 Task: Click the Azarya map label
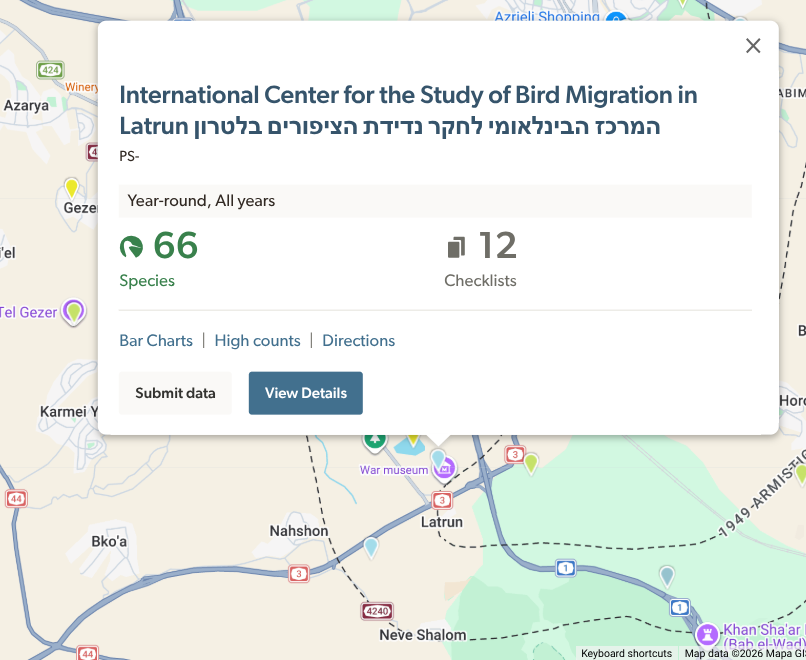tap(26, 105)
